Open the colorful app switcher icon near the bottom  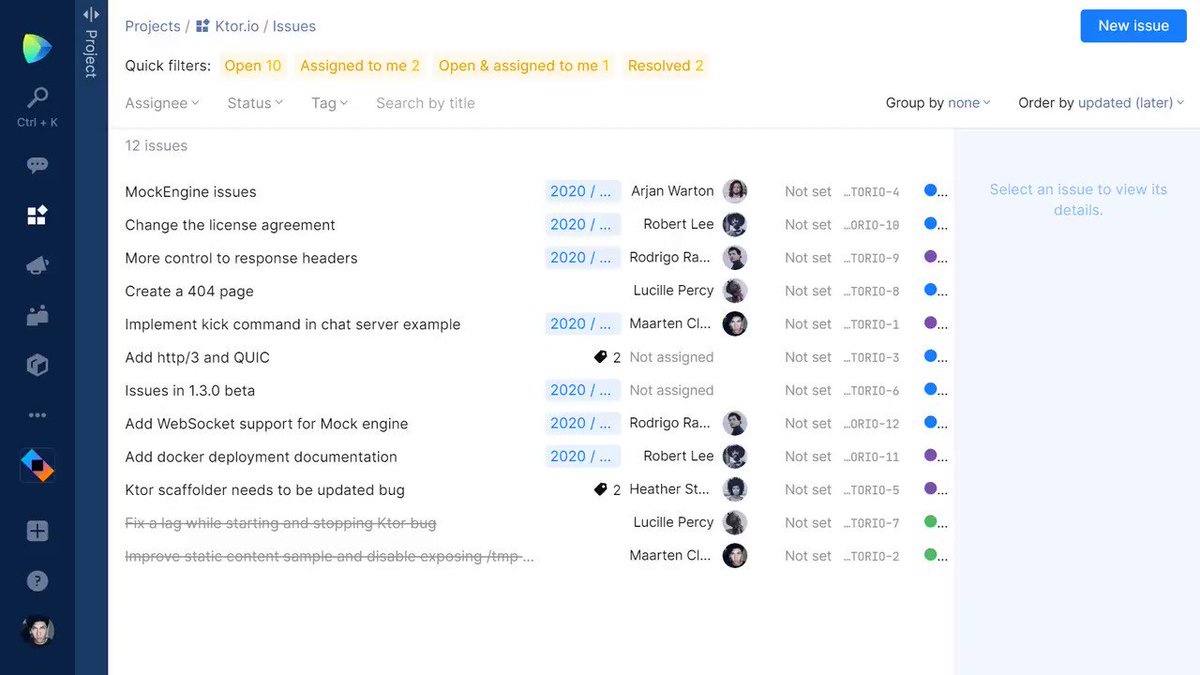click(37, 464)
